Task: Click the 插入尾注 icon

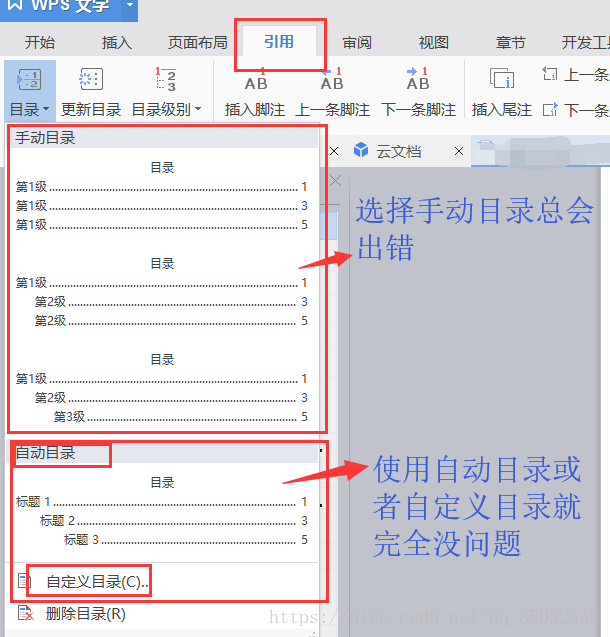Action: pos(502,78)
